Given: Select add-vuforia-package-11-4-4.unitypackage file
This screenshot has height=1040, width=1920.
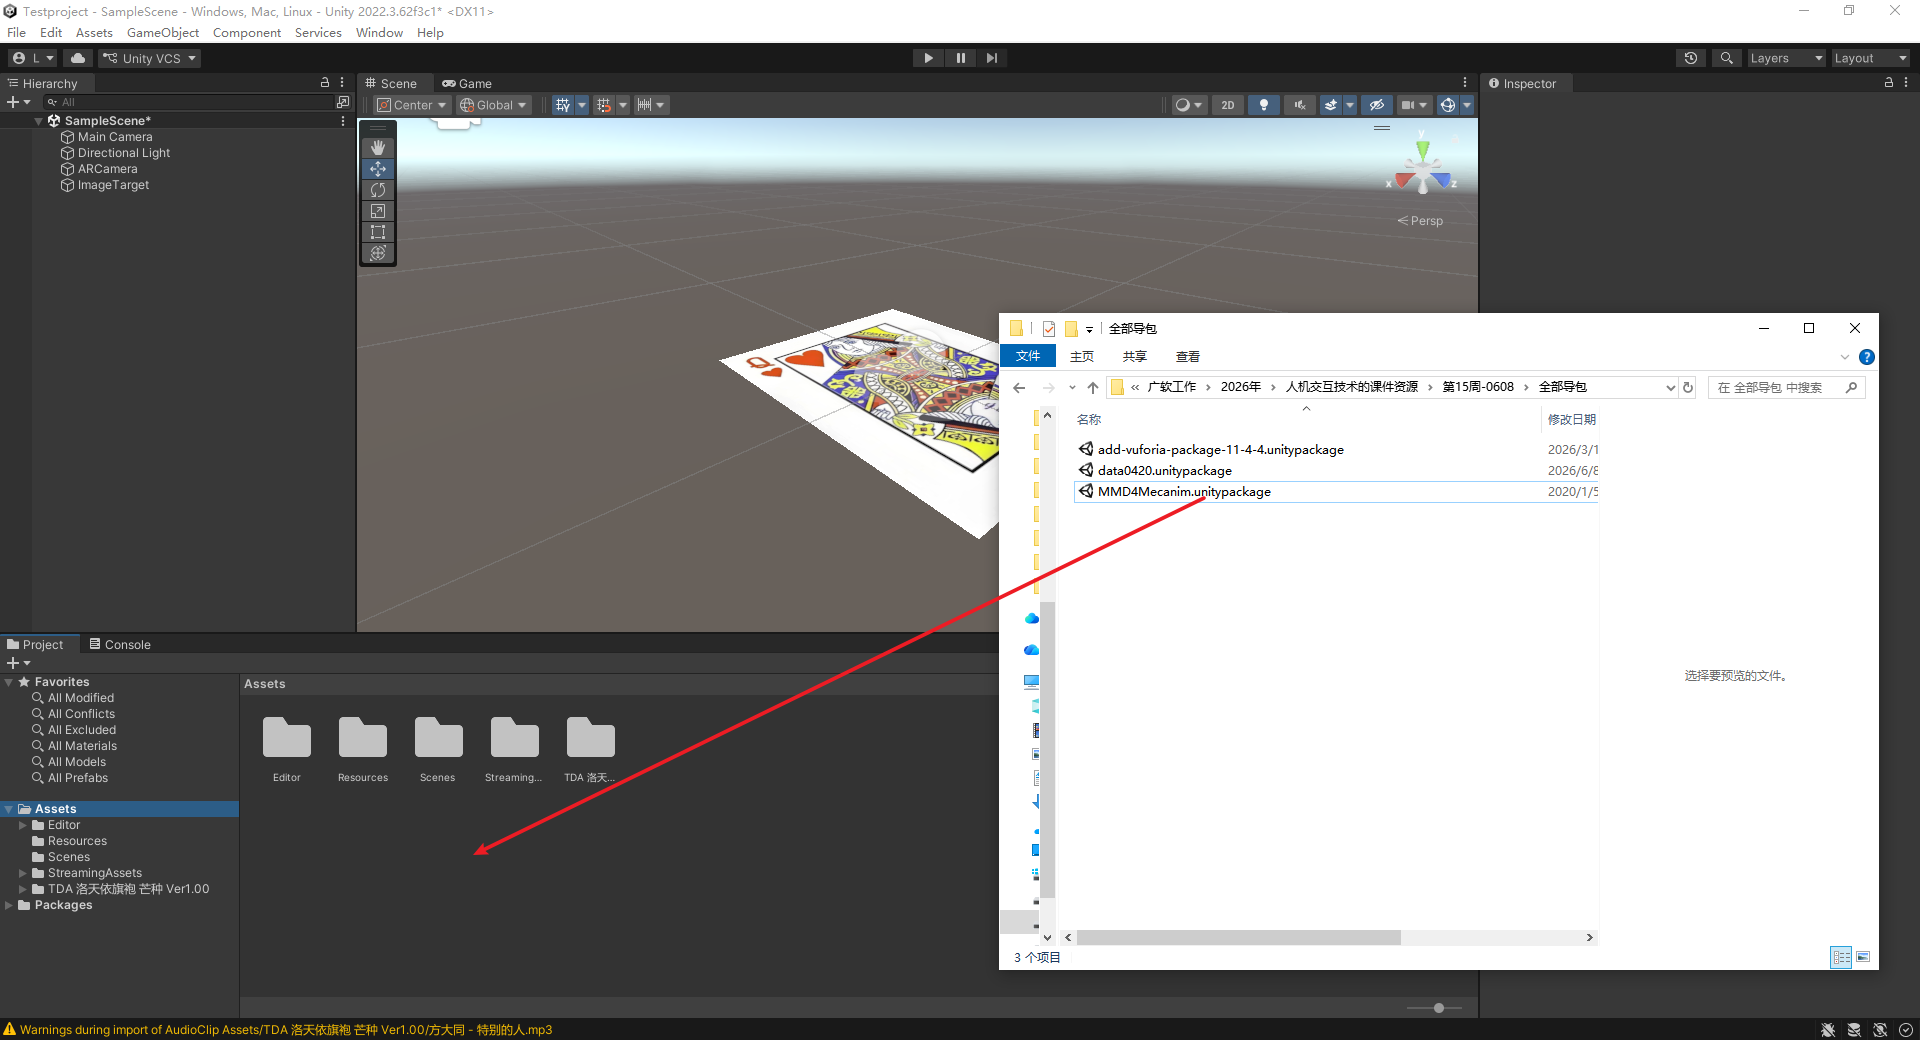Looking at the screenshot, I should coord(1220,450).
